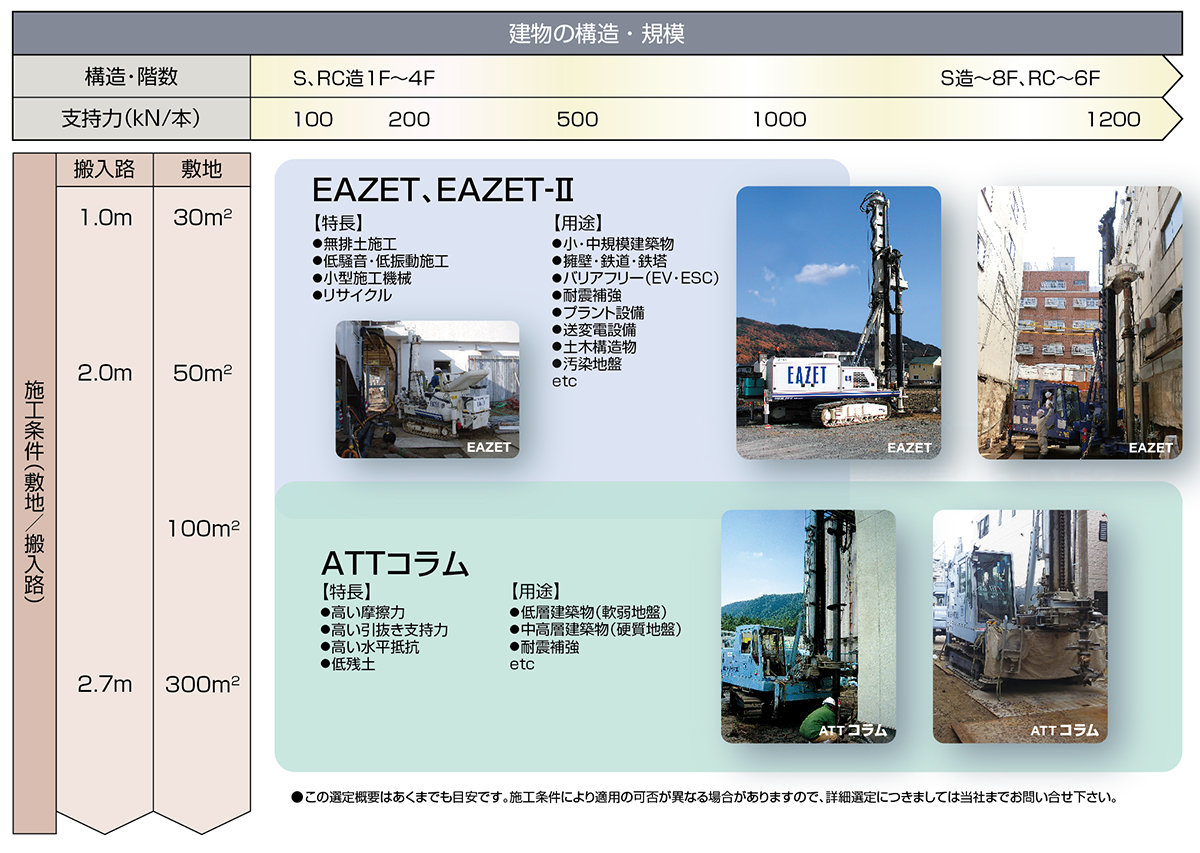Click the 200 bearing capacity value

click(x=409, y=120)
